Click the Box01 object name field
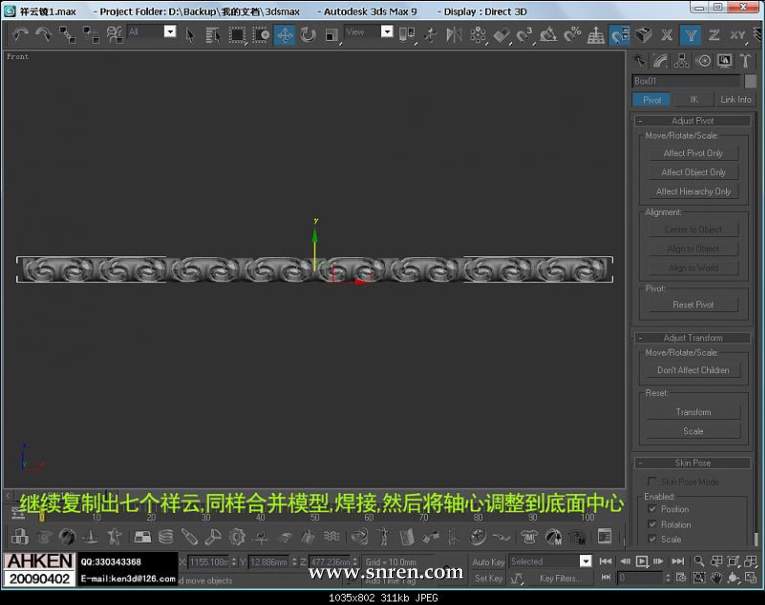Viewport: 765px width, 605px height. pos(687,81)
